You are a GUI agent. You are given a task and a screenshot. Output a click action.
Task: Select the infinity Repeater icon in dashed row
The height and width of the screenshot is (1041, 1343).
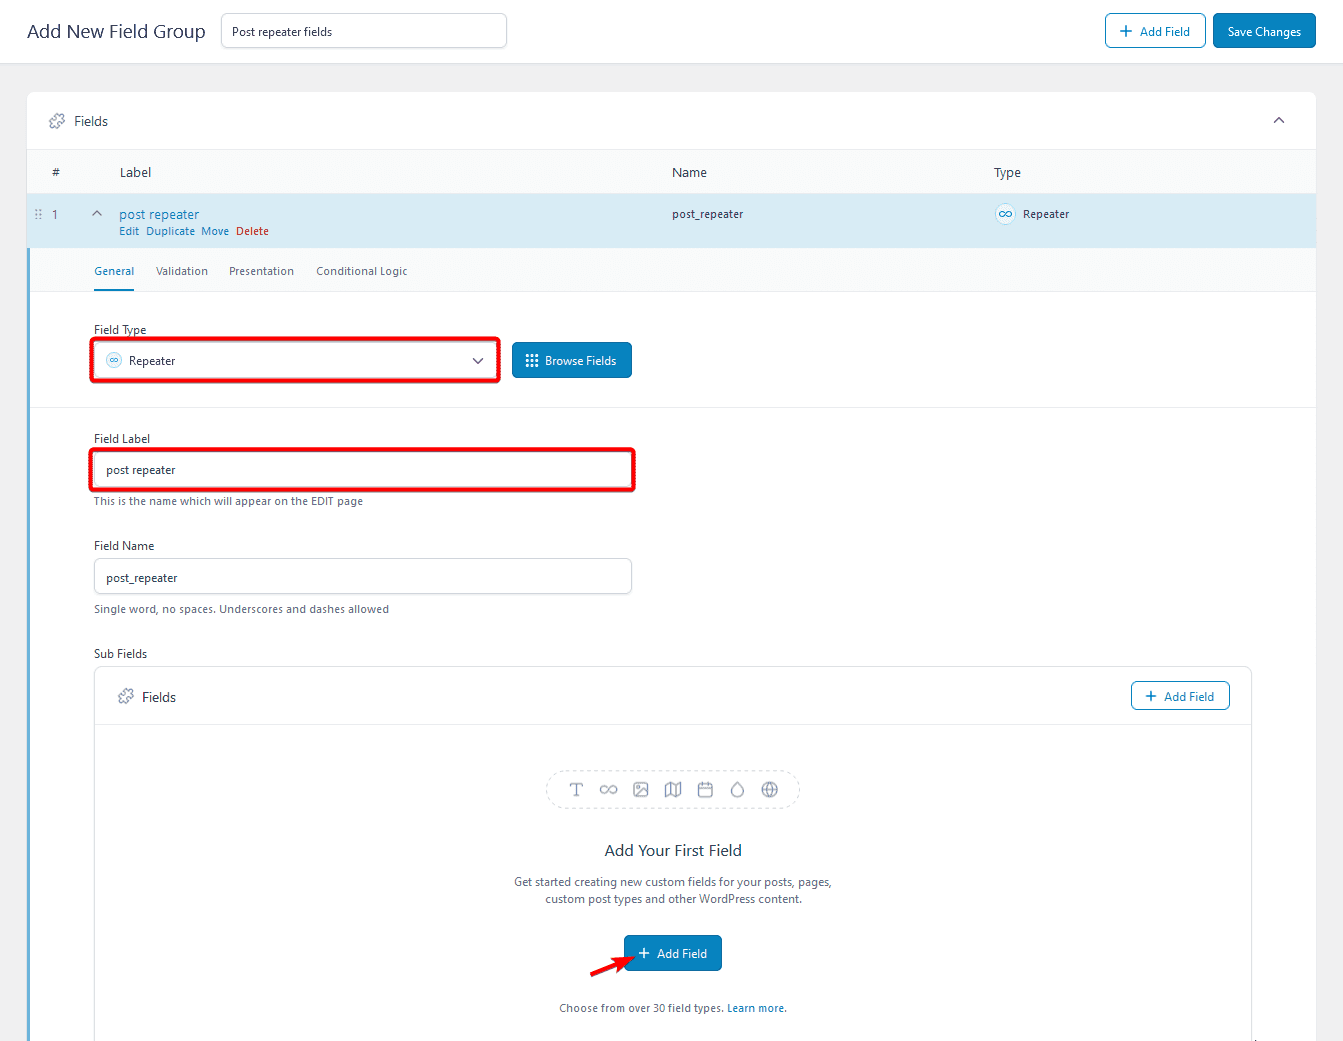tap(608, 789)
